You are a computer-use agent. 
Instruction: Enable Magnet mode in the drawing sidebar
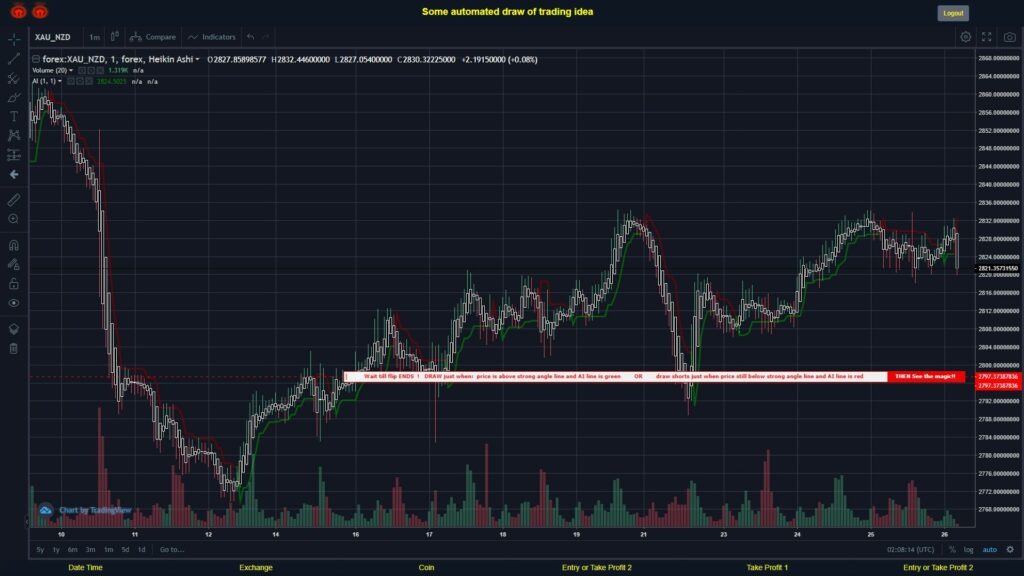14,245
